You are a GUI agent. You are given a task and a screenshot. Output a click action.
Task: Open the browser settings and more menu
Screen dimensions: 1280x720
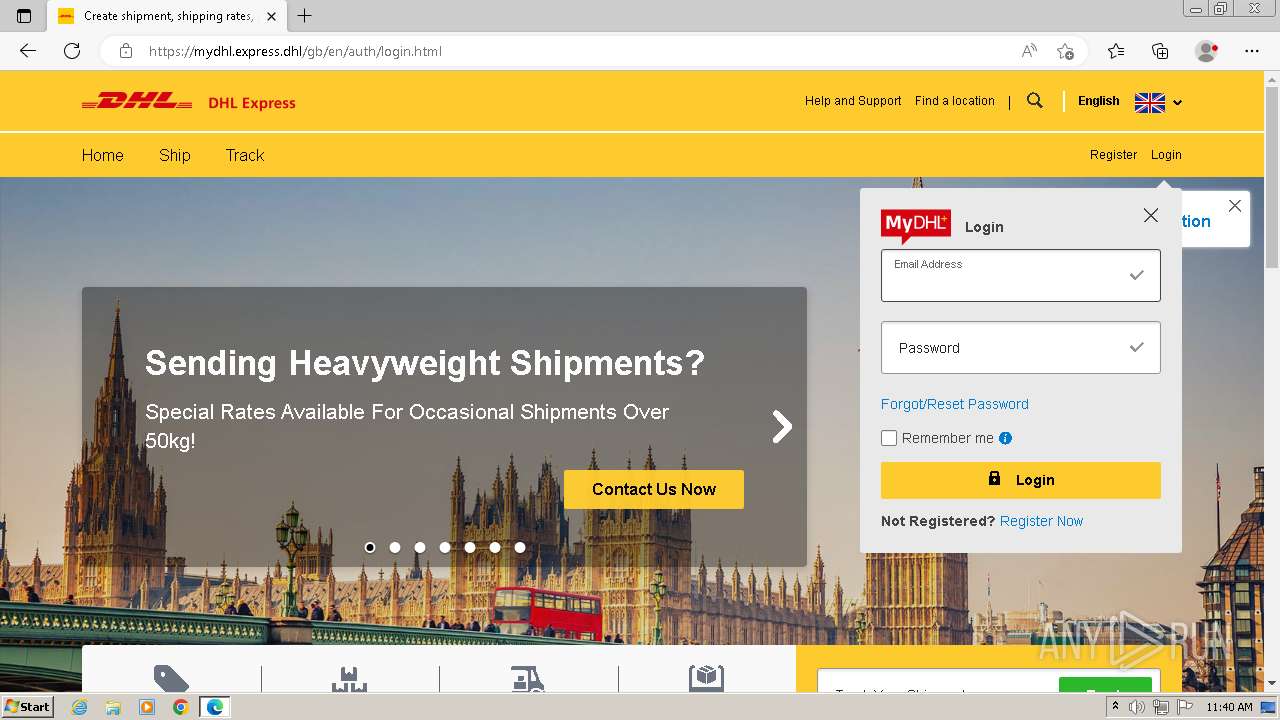[x=1252, y=51]
